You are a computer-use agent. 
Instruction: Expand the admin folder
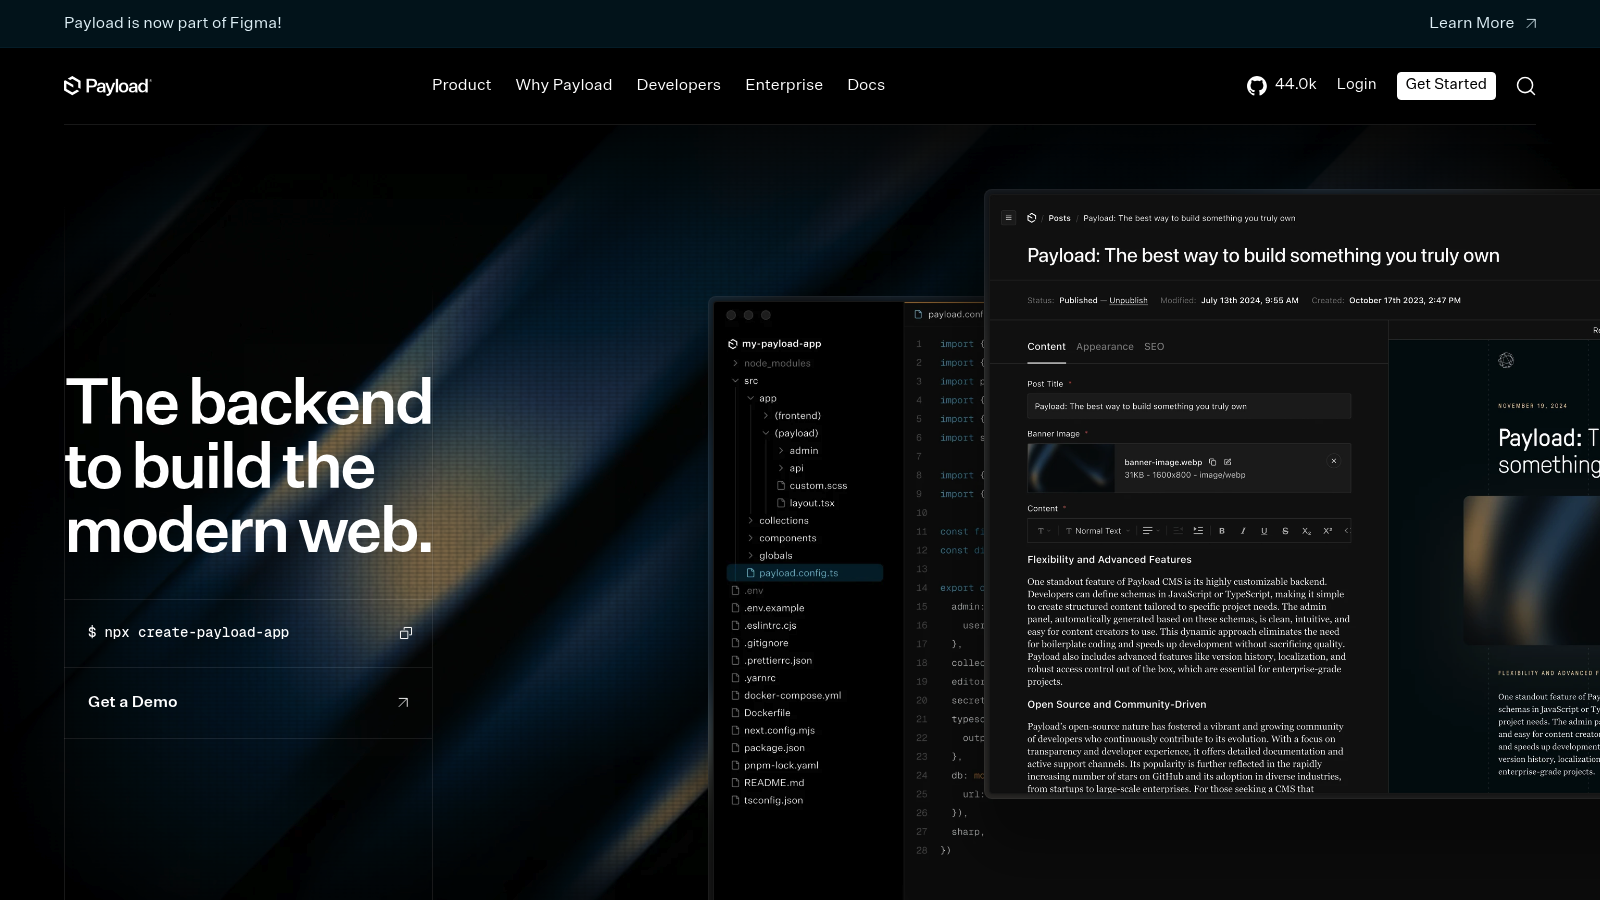(x=798, y=451)
